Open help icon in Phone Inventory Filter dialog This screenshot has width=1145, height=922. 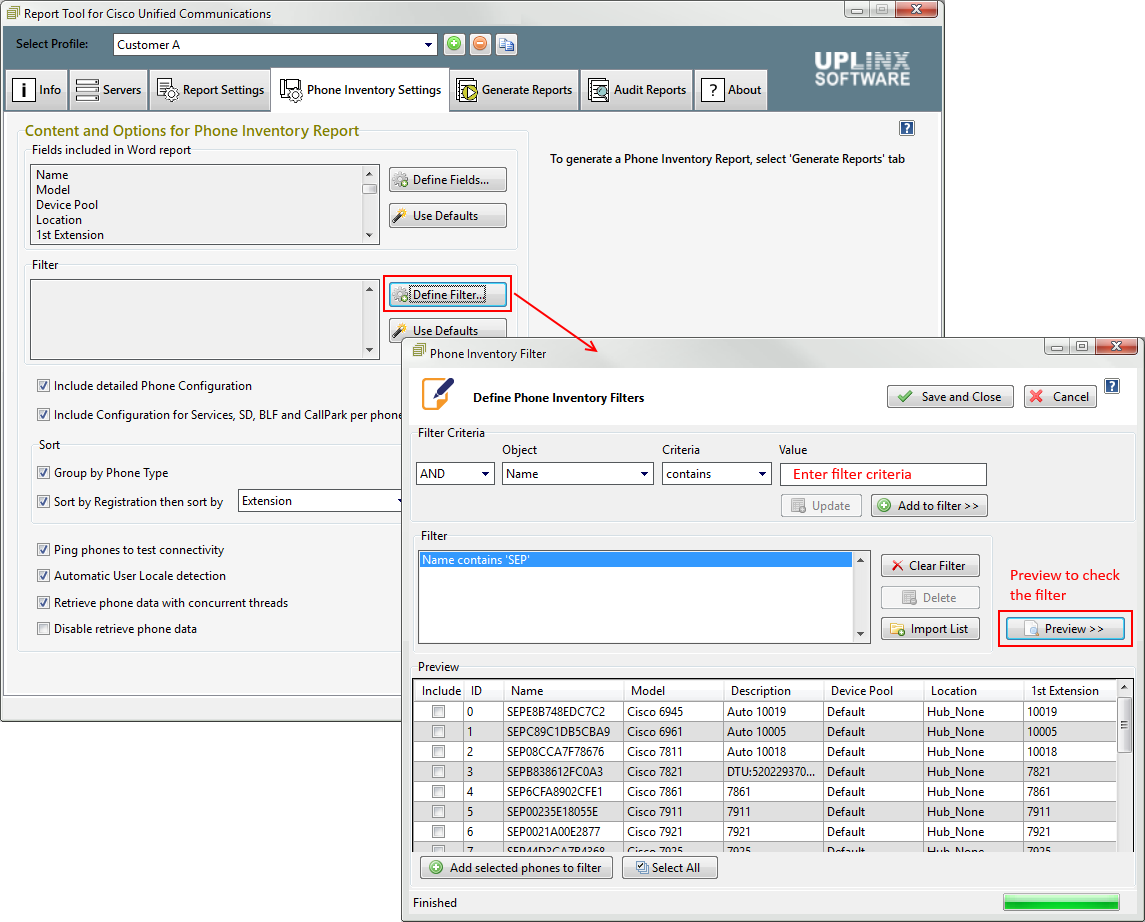click(x=1111, y=386)
